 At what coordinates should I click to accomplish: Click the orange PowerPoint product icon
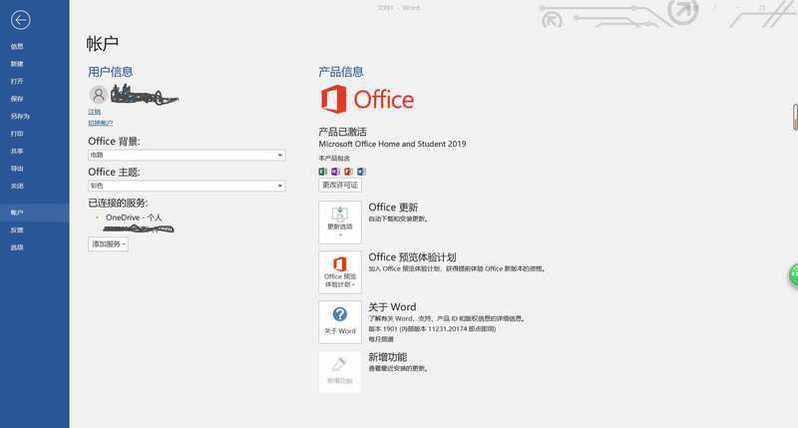(349, 172)
